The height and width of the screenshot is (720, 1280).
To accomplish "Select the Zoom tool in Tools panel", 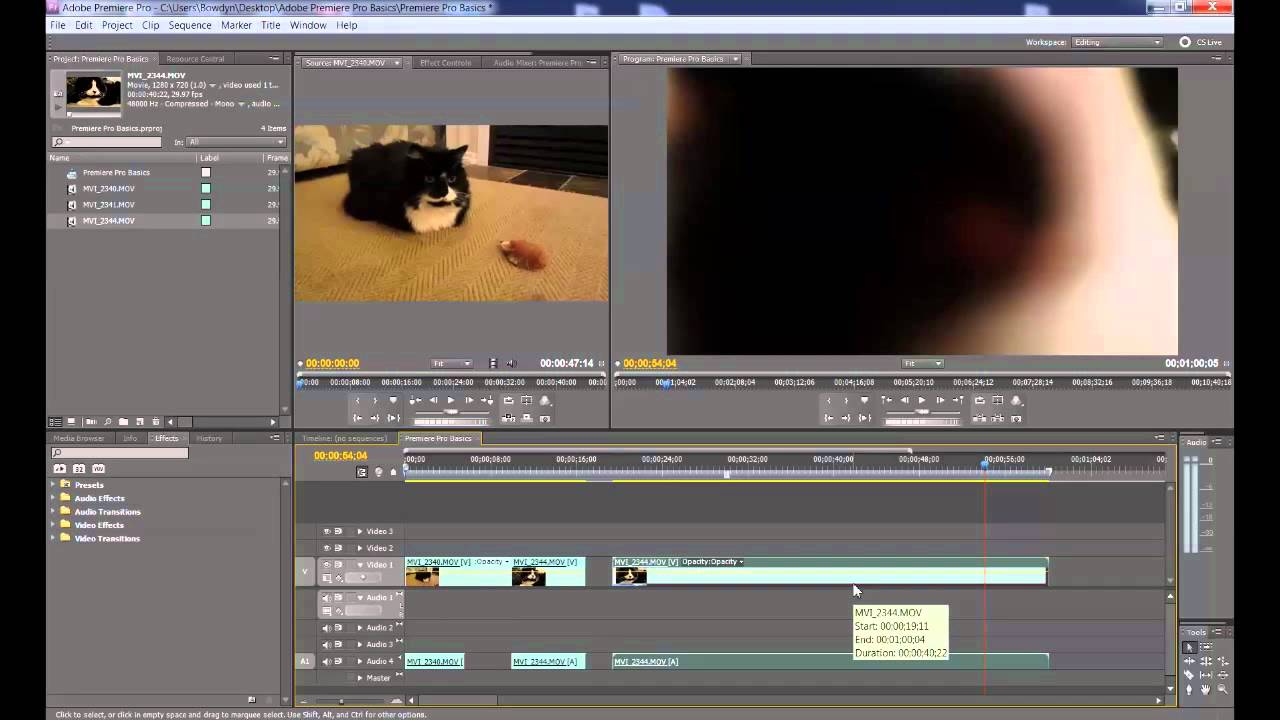I will coord(1222,688).
